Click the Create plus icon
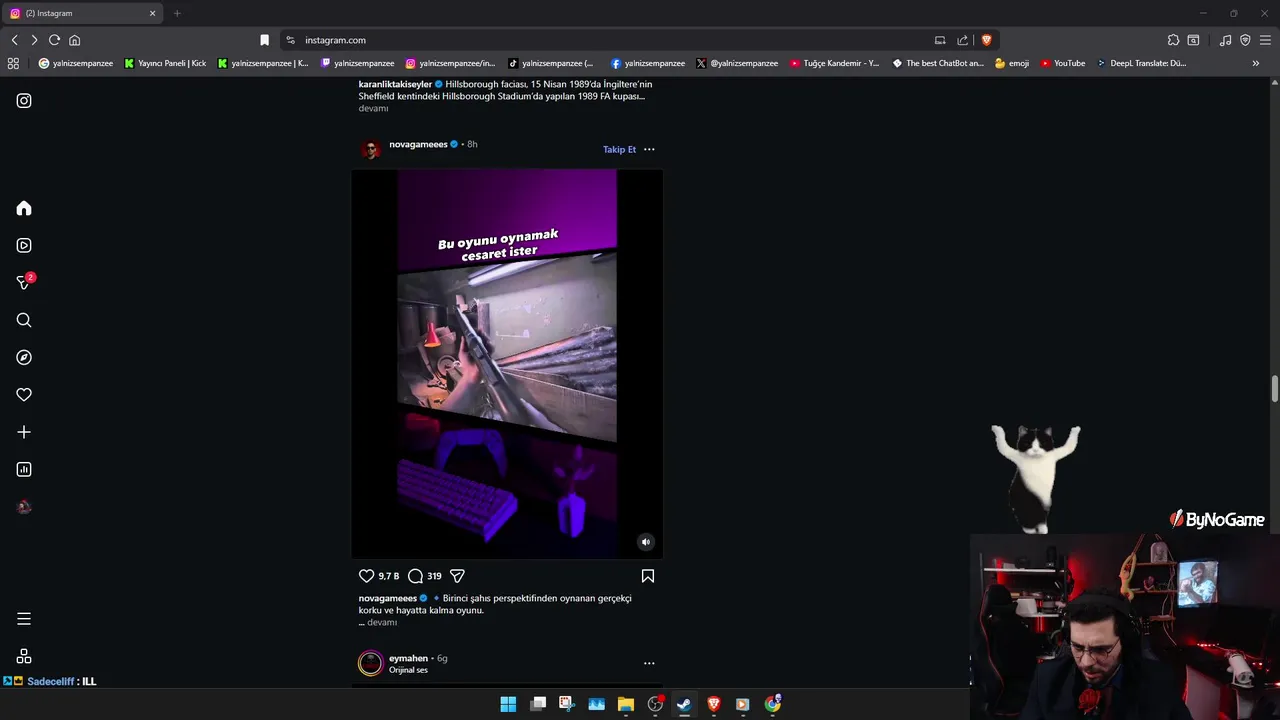Viewport: 1280px width, 720px height. click(24, 432)
